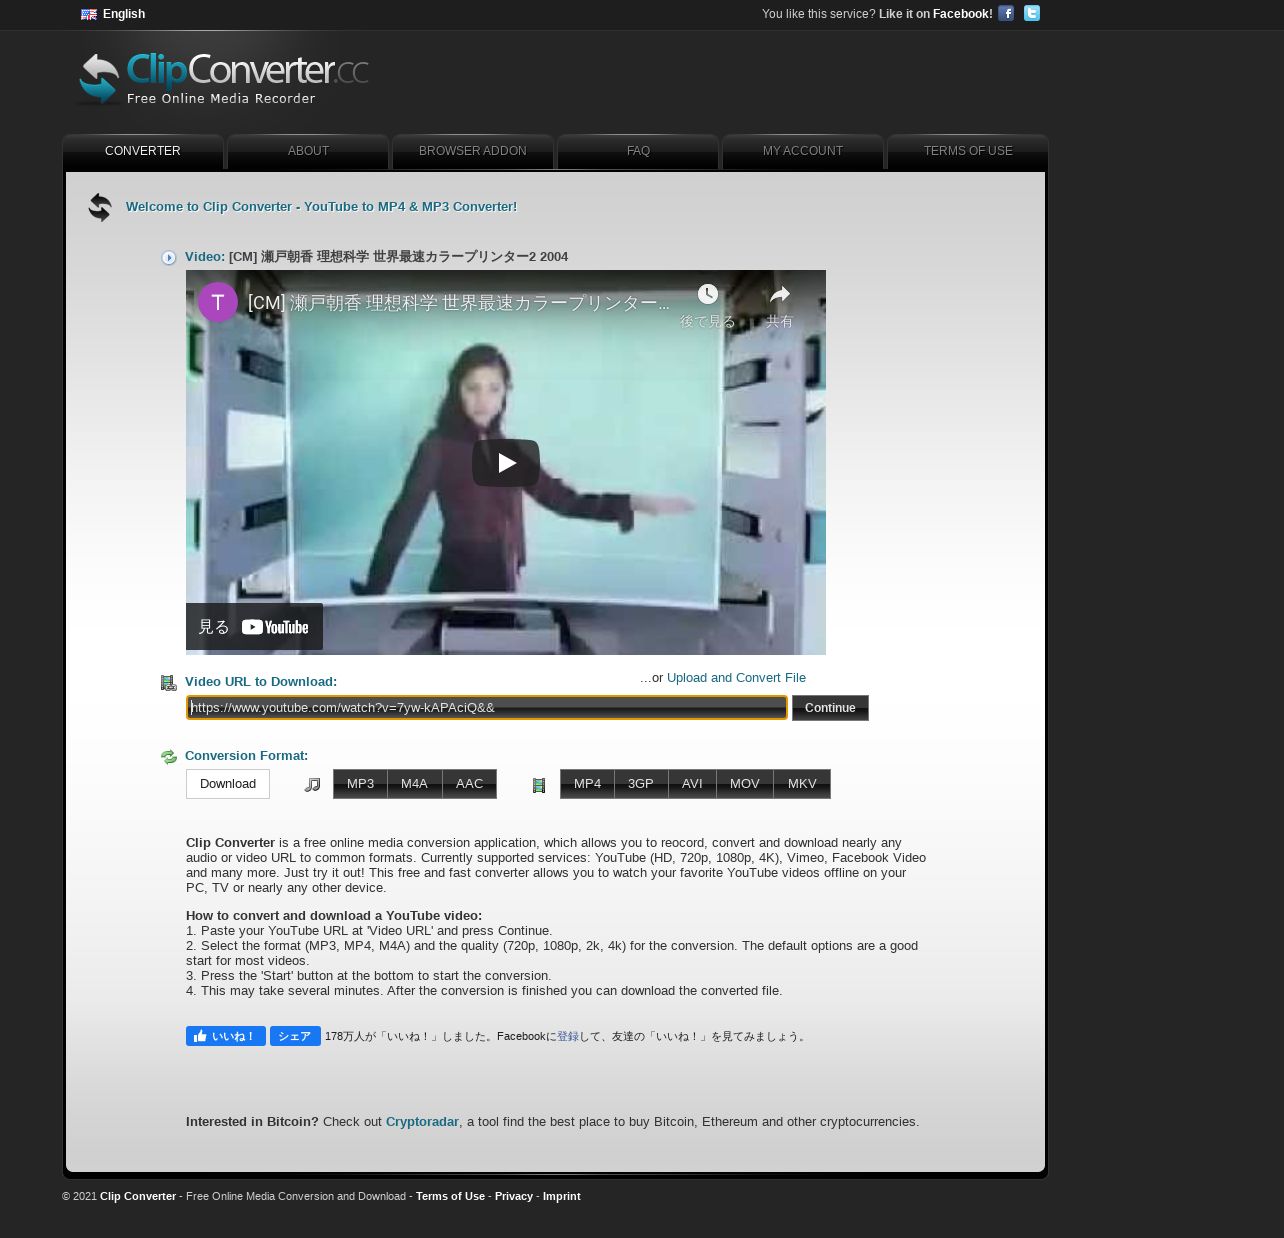The height and width of the screenshot is (1238, 1284).
Task: Click the Watch Later clock icon
Action: pos(708,294)
